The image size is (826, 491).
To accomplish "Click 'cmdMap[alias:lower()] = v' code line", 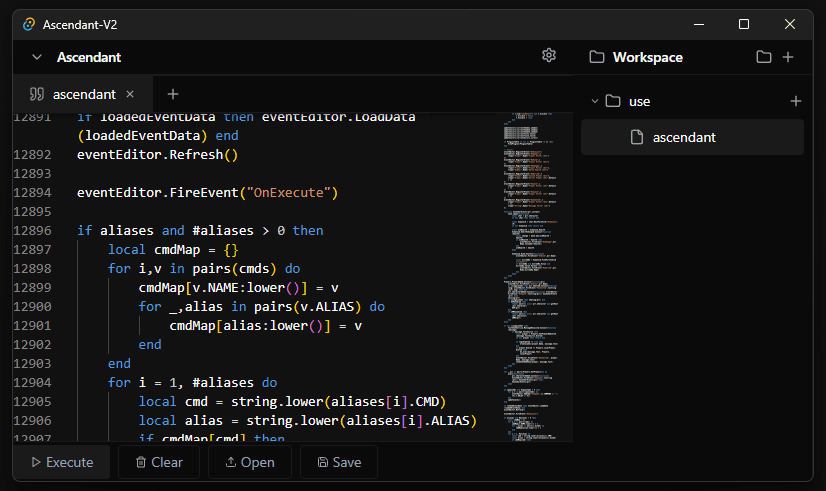I will point(266,326).
